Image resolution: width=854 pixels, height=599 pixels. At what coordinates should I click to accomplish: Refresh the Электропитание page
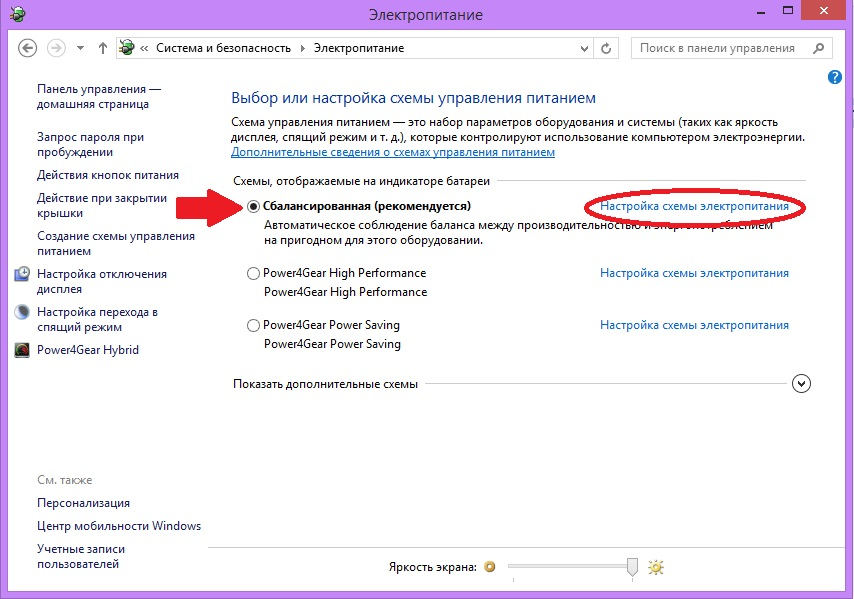click(x=606, y=48)
